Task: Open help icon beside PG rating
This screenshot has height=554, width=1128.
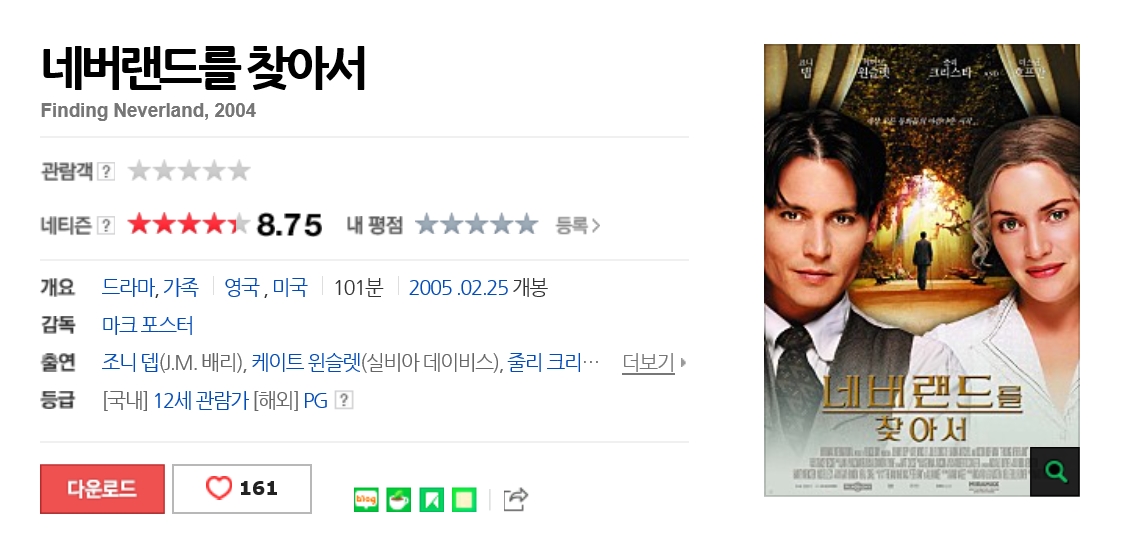Action: [345, 400]
